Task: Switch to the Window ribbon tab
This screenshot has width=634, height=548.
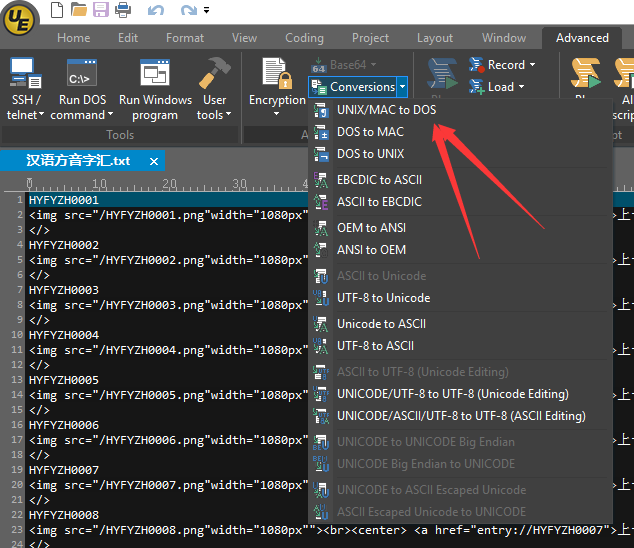Action: pos(504,38)
